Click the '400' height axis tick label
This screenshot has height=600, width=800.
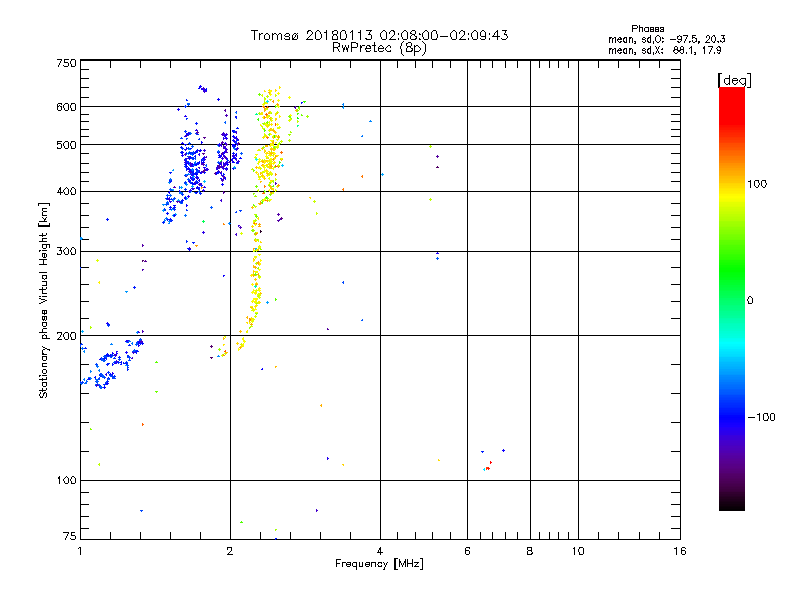point(66,192)
